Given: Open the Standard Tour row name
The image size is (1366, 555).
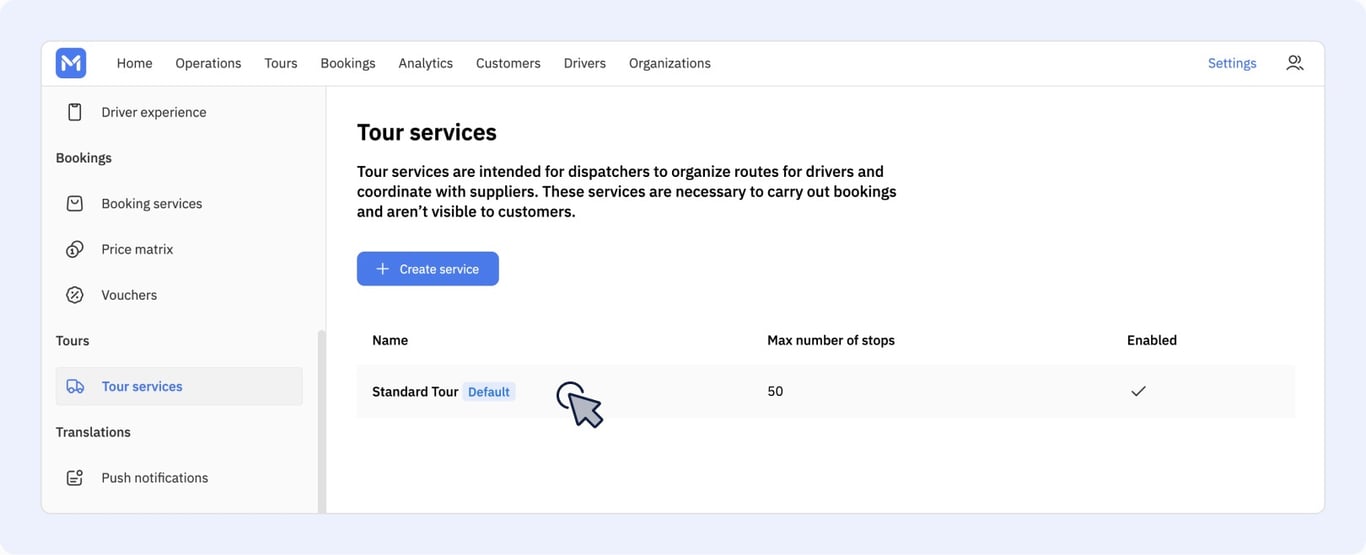Looking at the screenshot, I should click(415, 392).
